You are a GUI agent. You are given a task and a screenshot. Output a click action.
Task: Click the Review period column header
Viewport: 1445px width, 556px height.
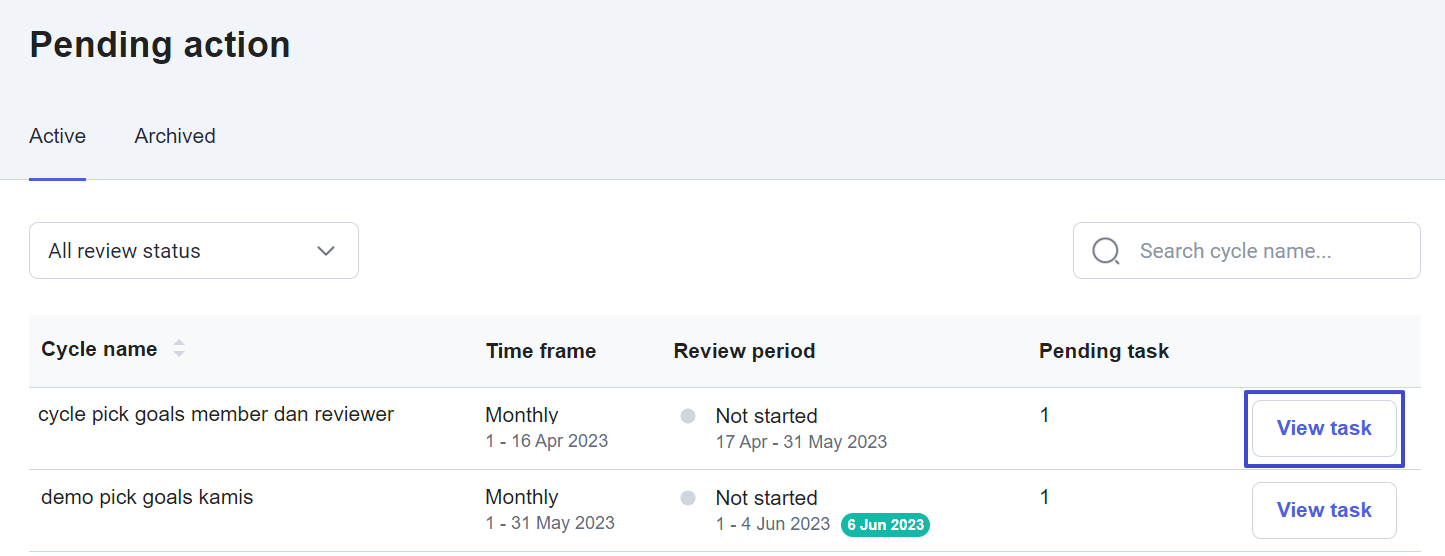(745, 351)
